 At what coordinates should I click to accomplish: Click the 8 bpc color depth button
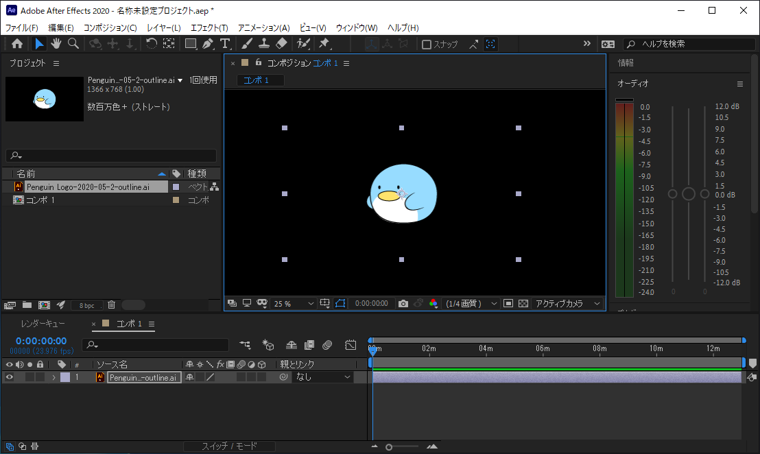coord(87,305)
